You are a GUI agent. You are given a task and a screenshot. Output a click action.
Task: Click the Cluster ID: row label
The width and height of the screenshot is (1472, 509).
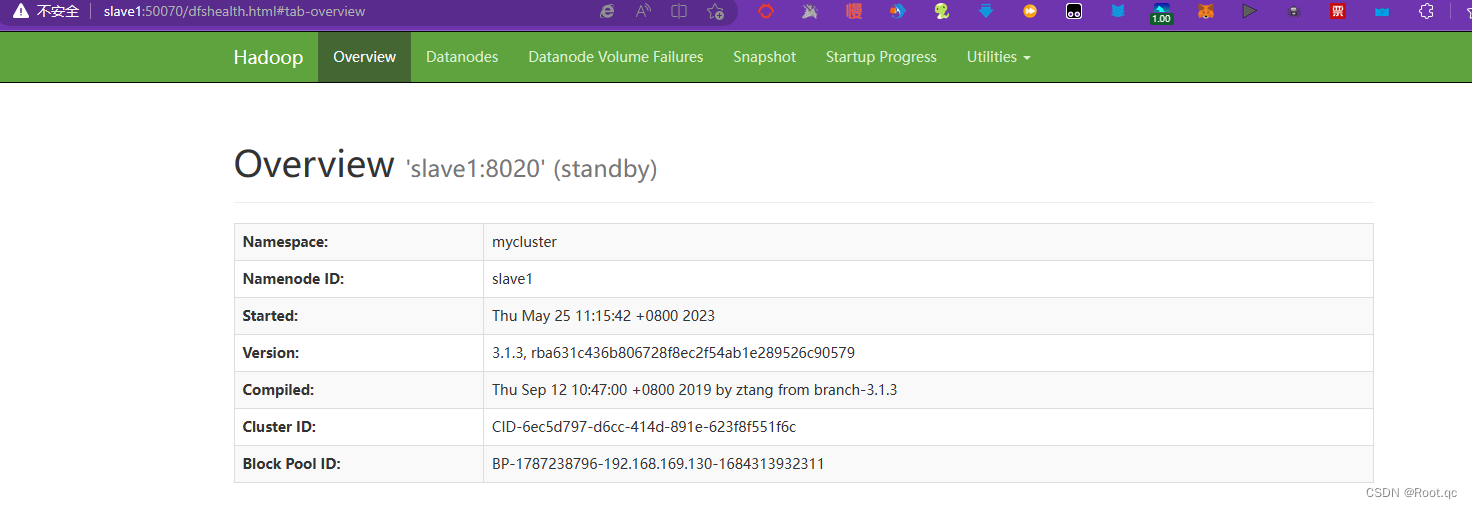point(279,427)
